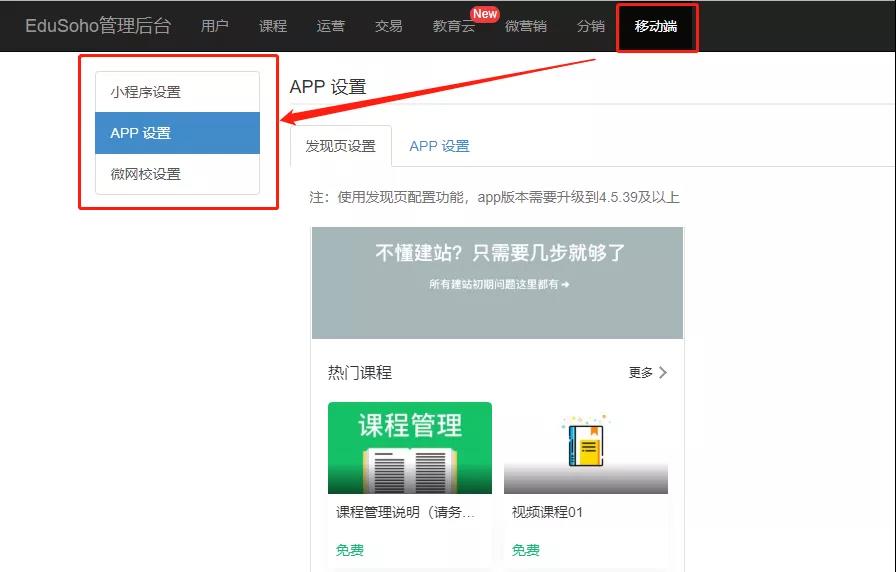The image size is (896, 572).
Task: Select the 移动端 navigation item
Action: pyautogui.click(x=656, y=26)
